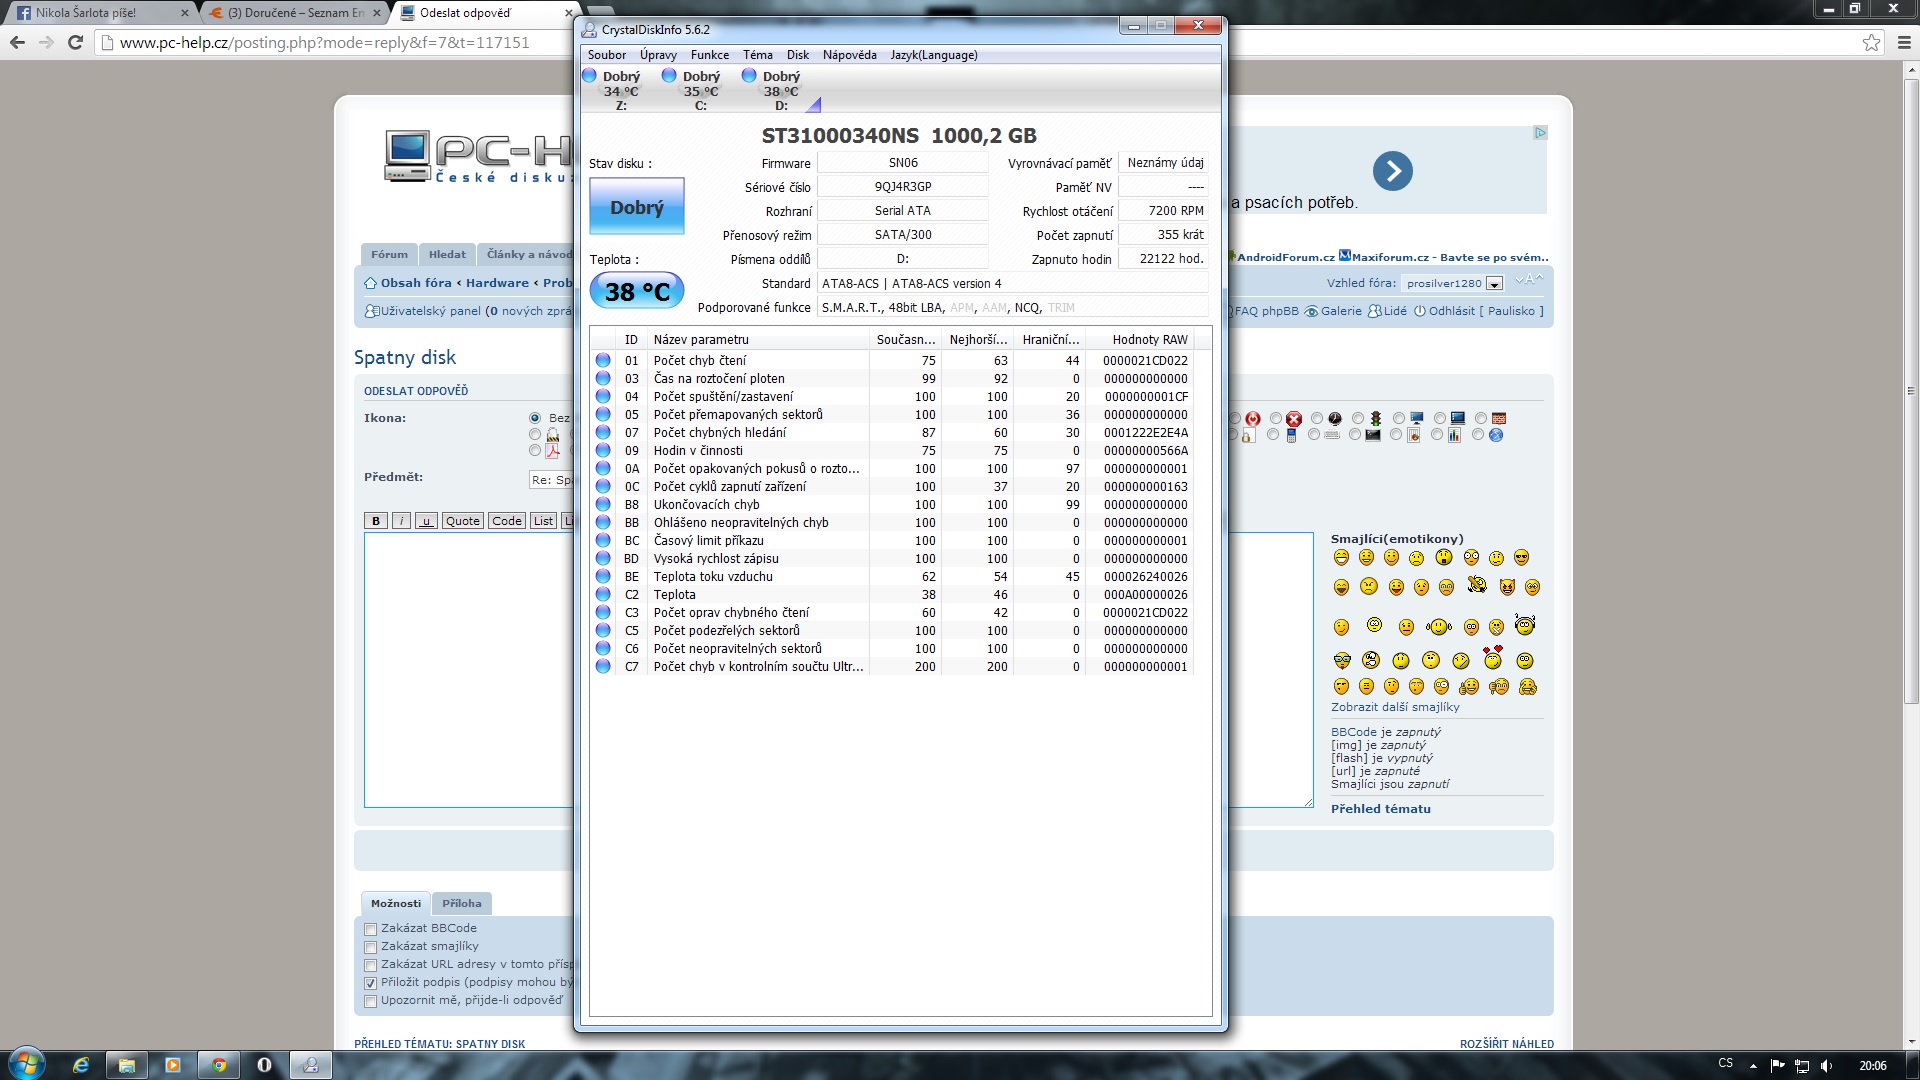1920x1080 pixels.
Task: Click the Odhlásit [ Paulisko ] link
Action: (x=1479, y=311)
